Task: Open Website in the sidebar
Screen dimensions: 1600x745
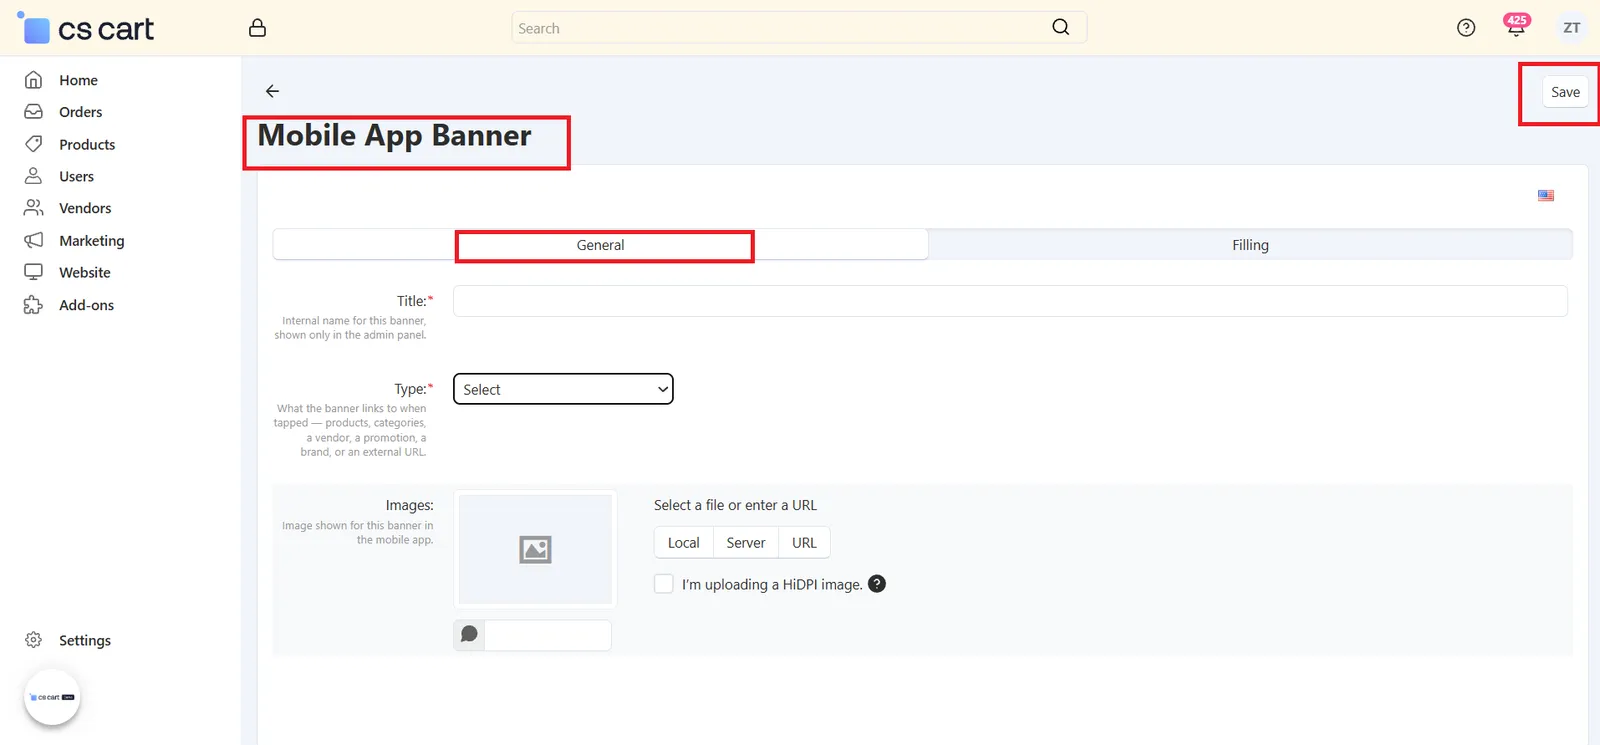Action: [85, 272]
